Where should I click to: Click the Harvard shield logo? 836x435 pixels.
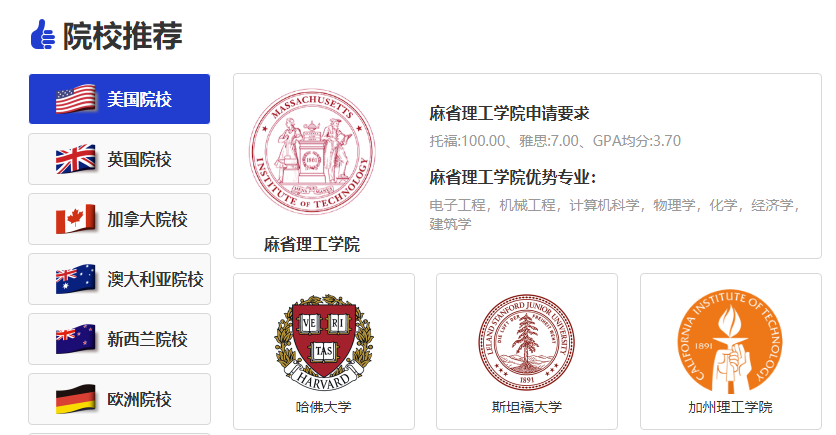coord(324,342)
